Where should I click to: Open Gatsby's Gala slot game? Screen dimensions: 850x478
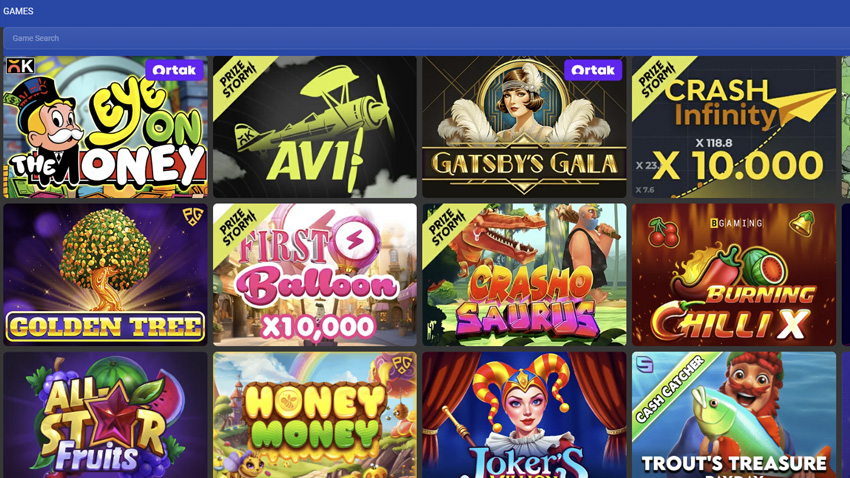coord(524,127)
